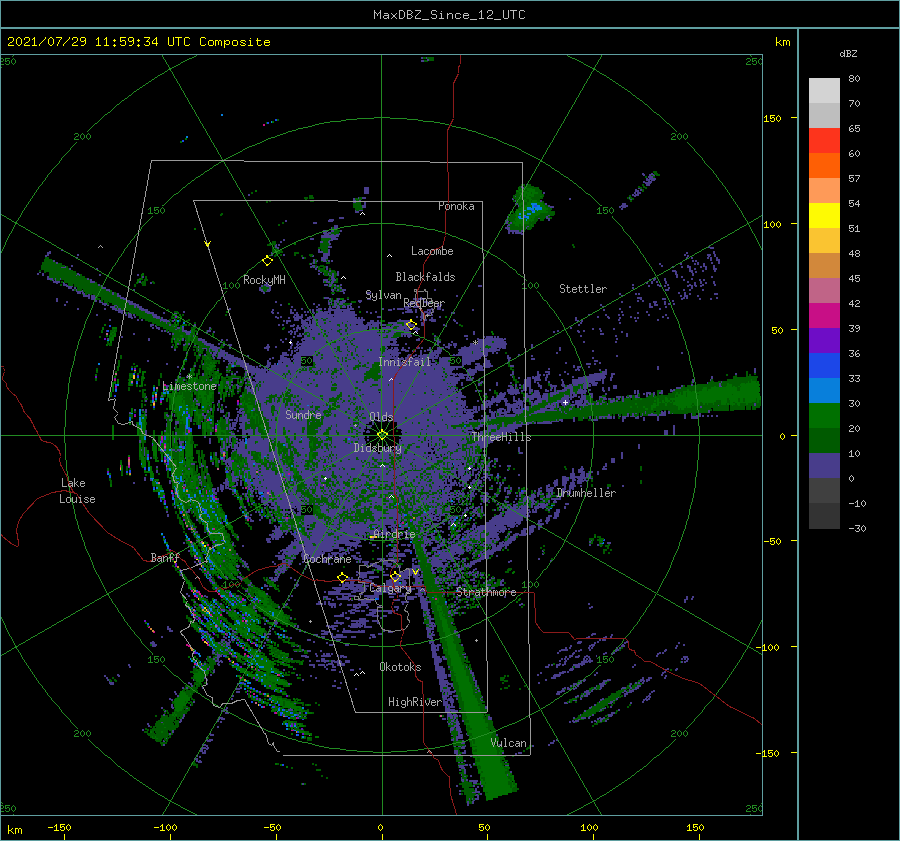
Task: Click the Lacombe town label
Action: point(432,251)
